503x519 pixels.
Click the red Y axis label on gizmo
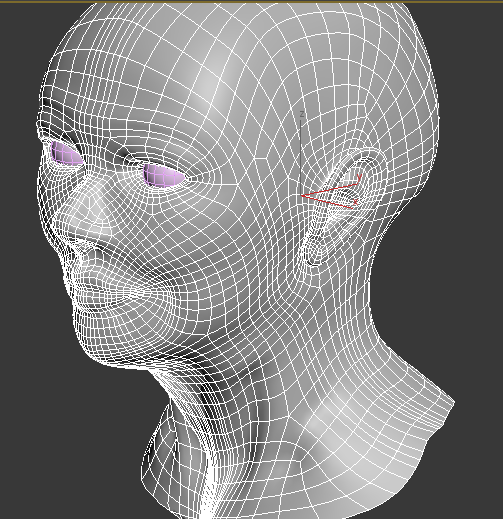click(359, 177)
